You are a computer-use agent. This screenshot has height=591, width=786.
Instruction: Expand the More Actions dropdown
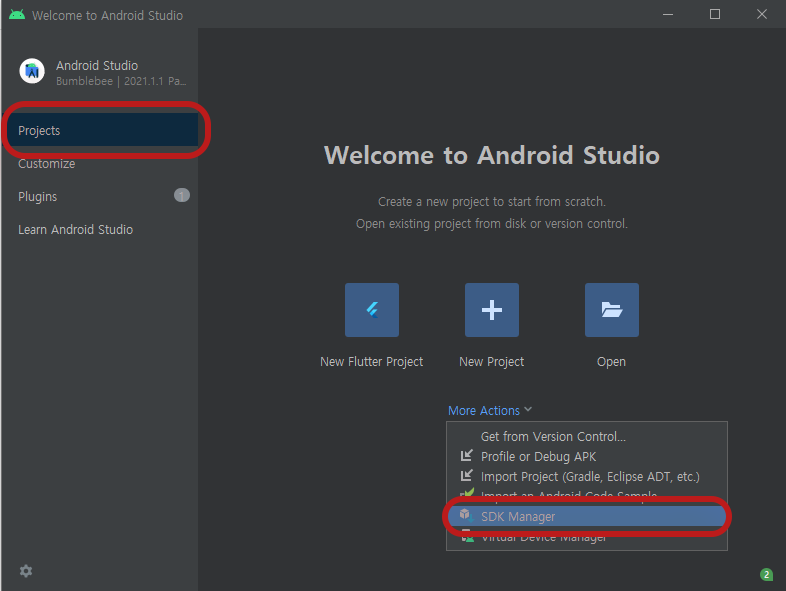490,411
